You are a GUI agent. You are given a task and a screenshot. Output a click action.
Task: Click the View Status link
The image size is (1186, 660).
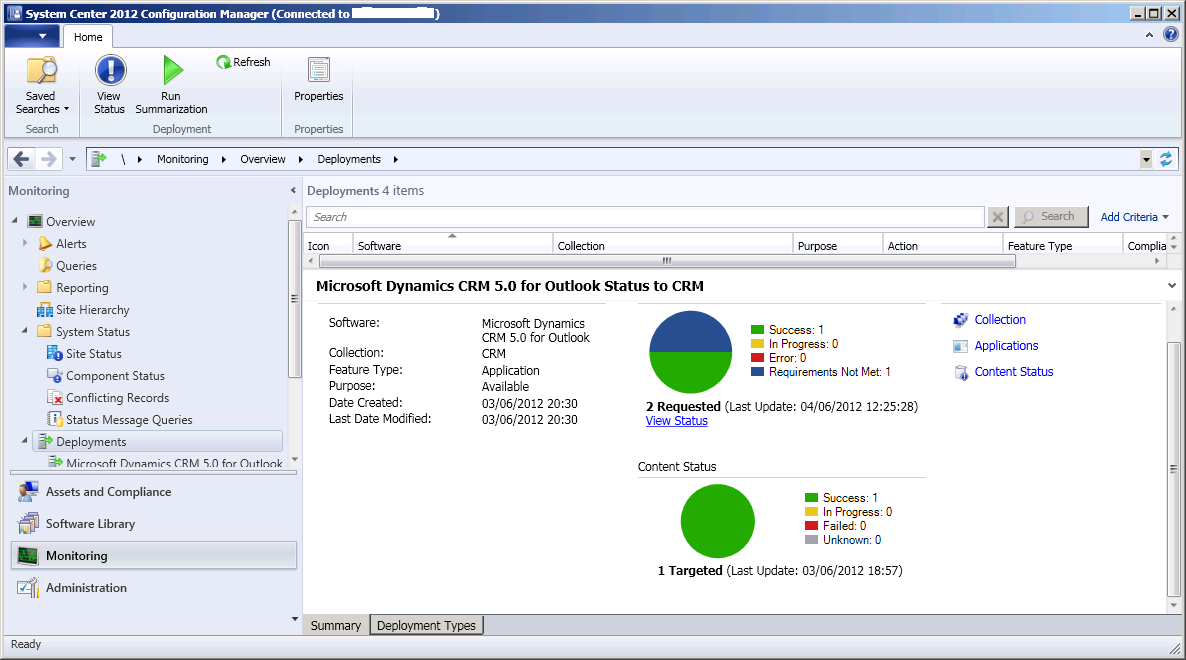click(x=676, y=421)
